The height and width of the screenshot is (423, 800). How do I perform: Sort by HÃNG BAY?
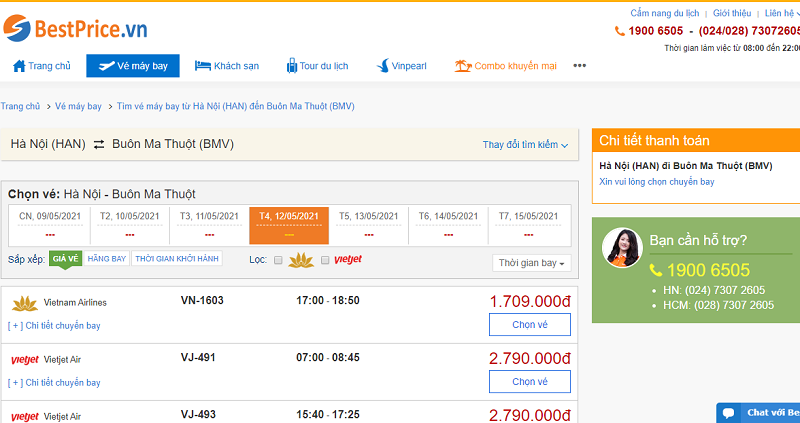[x=107, y=259]
